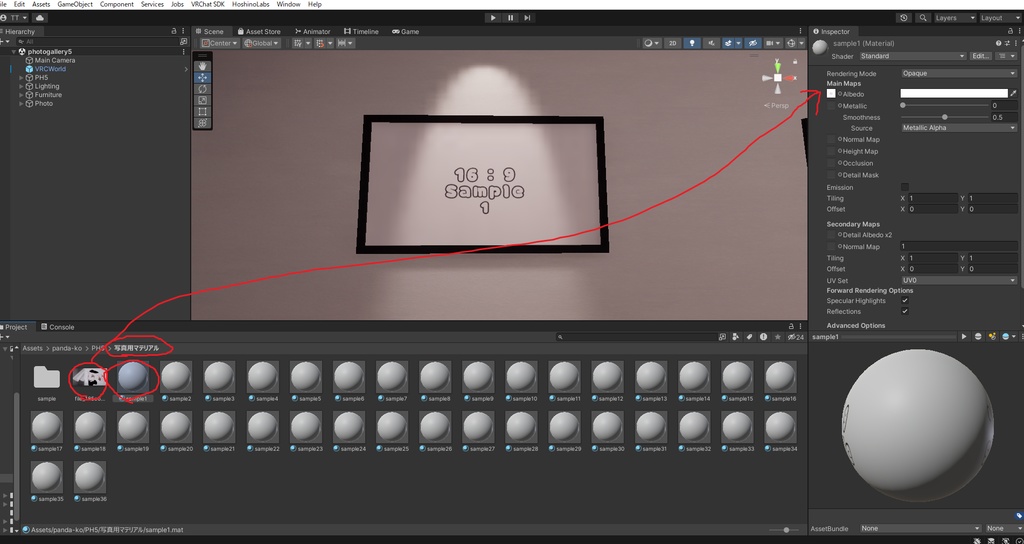Open the VRChat SDK menu
Screen dimensions: 1024x544
click(207, 4)
